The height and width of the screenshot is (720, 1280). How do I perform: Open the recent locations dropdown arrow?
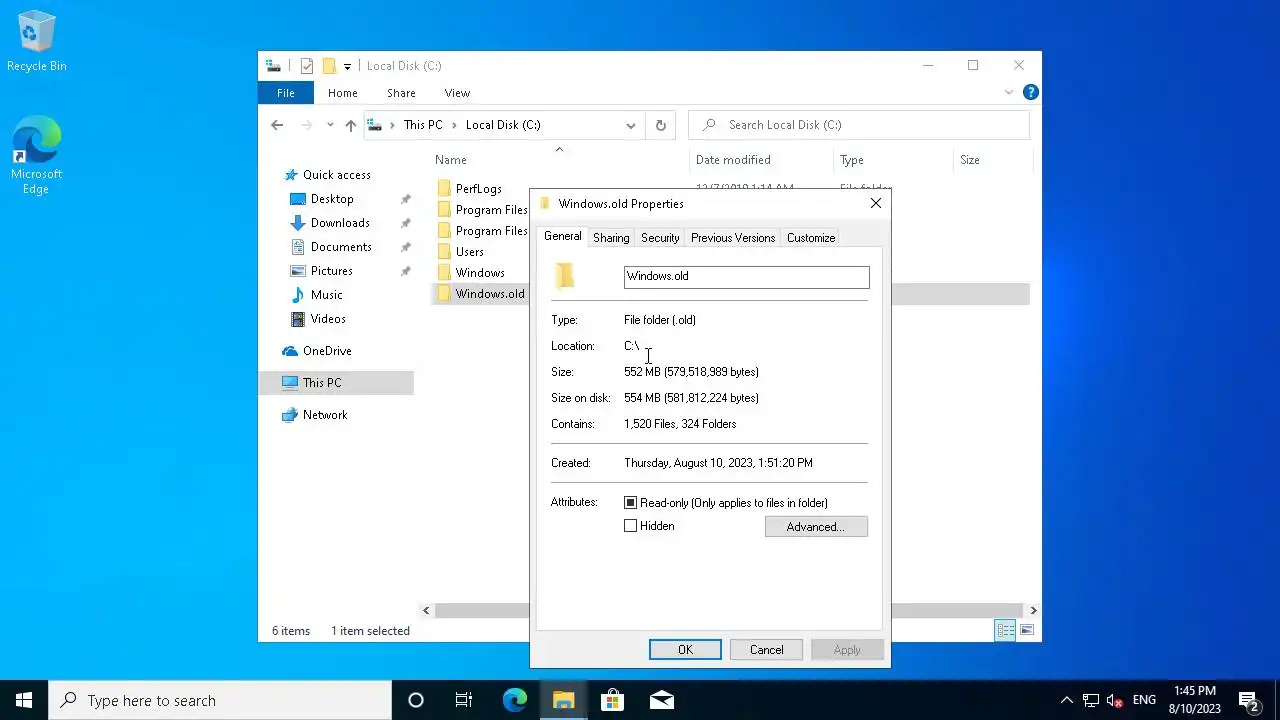pyautogui.click(x=330, y=125)
